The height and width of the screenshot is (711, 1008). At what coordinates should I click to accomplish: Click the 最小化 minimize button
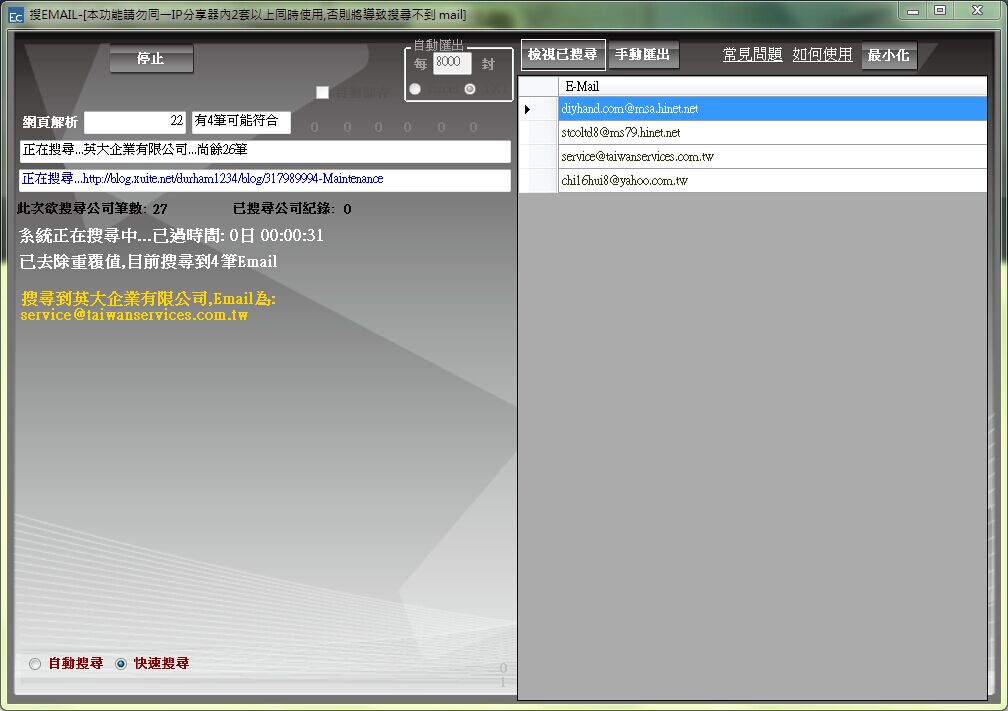tap(888, 55)
